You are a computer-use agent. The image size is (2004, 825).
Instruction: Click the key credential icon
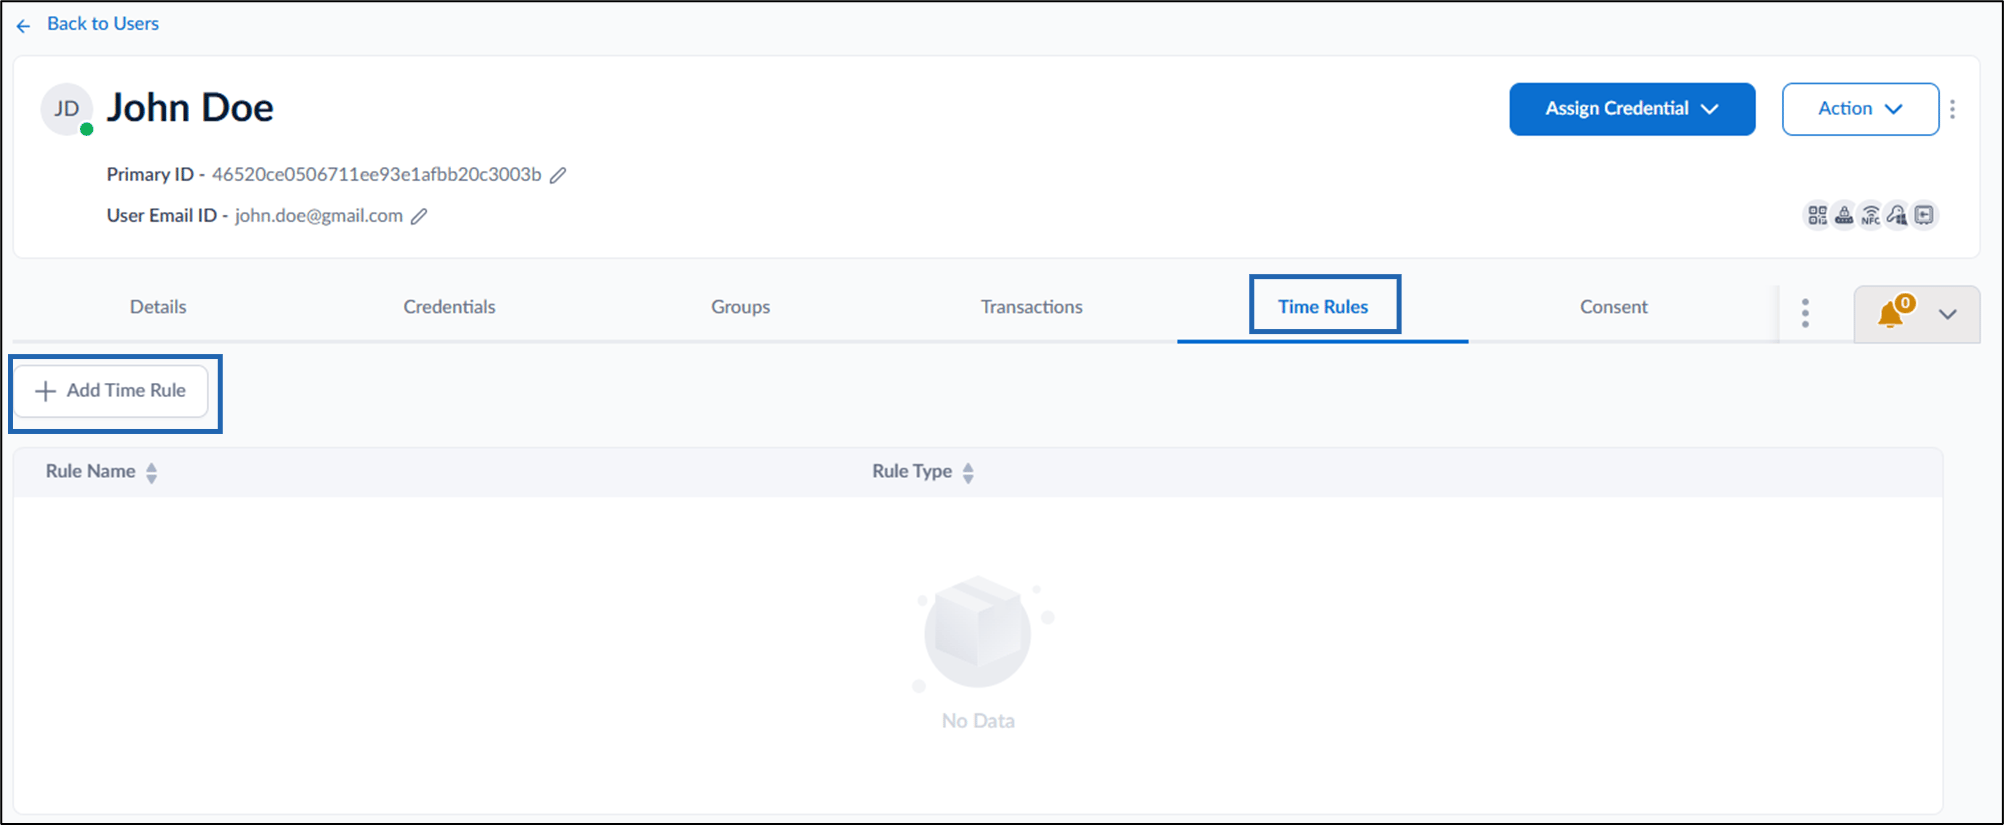point(1897,215)
